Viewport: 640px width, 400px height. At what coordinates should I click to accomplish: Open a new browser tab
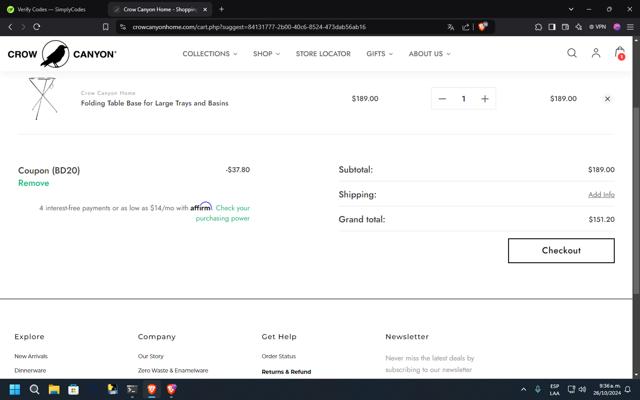click(x=221, y=9)
